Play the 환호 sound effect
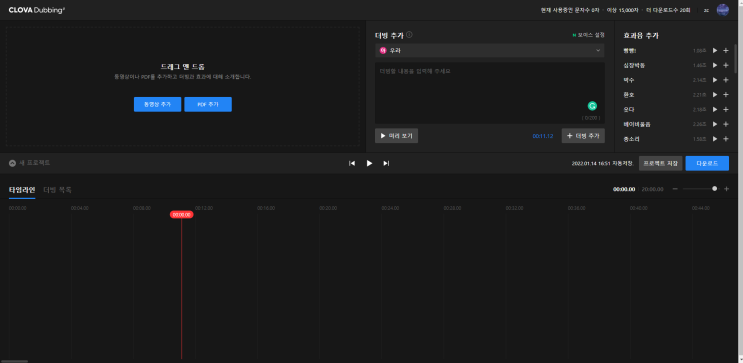This screenshot has width=743, height=363. coord(715,95)
